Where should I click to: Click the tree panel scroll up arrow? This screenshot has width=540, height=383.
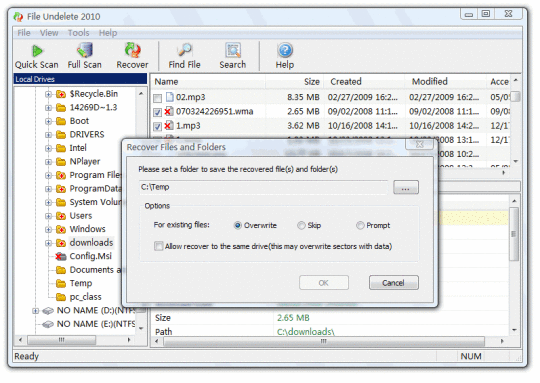[141, 94]
